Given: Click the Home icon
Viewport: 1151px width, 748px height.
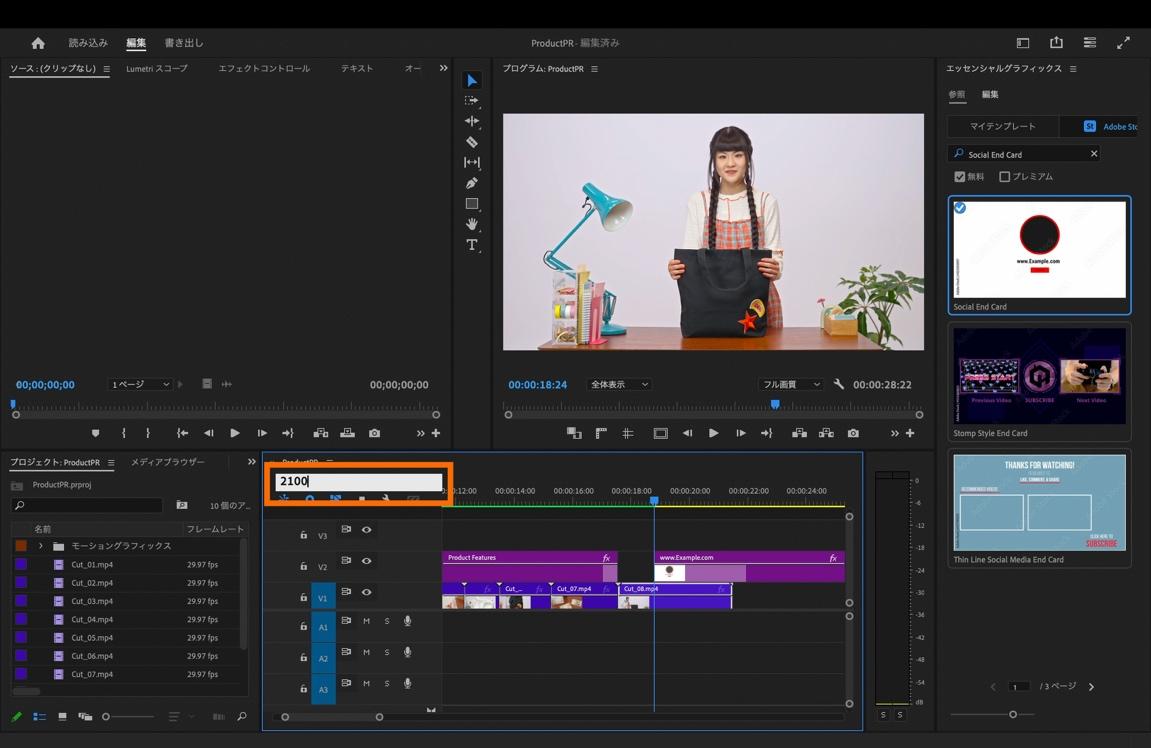Looking at the screenshot, I should (38, 43).
